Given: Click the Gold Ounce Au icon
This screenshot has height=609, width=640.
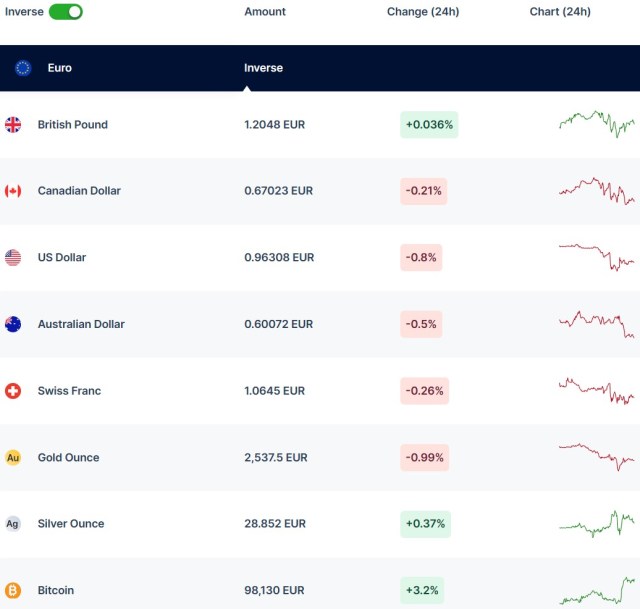Looking at the screenshot, I should point(13,458).
